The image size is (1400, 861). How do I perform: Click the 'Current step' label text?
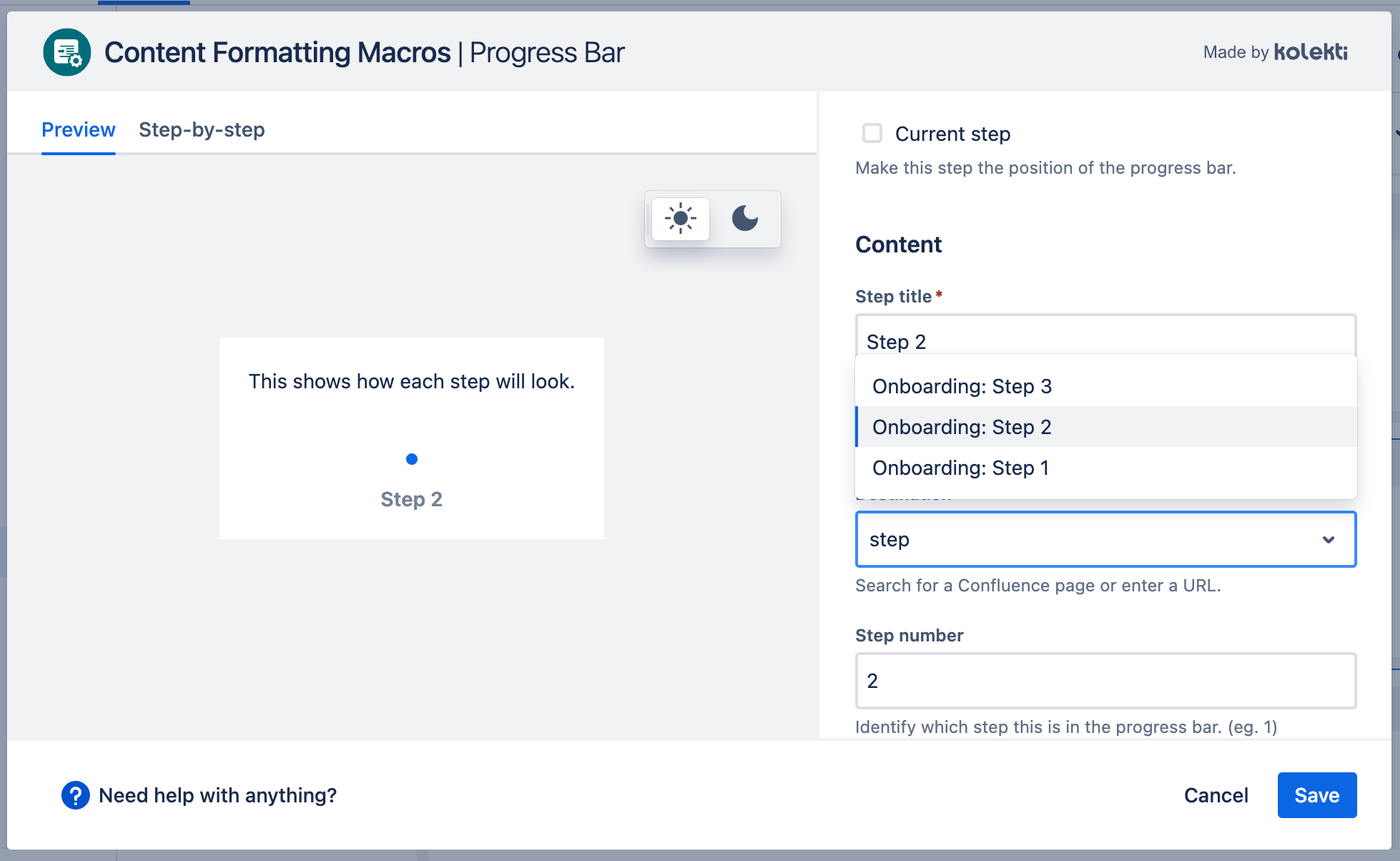(x=953, y=134)
